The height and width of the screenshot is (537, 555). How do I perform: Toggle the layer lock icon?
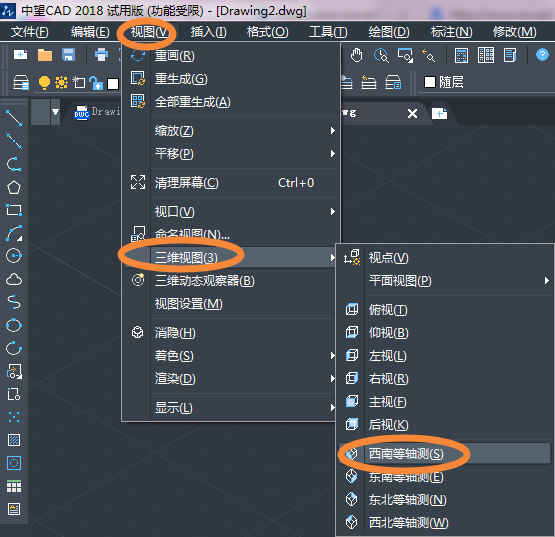tap(96, 83)
